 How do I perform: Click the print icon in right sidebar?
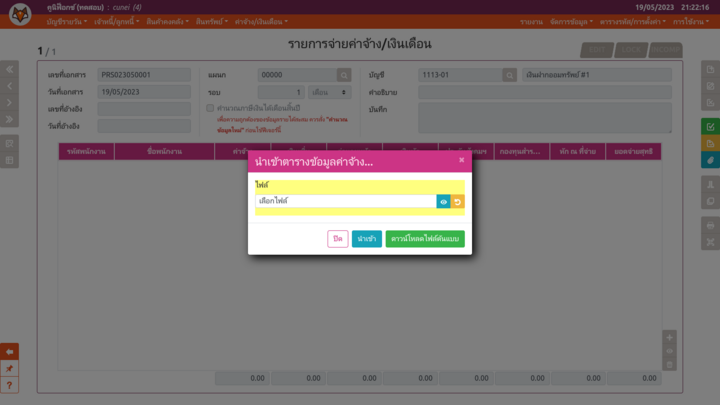click(x=710, y=225)
